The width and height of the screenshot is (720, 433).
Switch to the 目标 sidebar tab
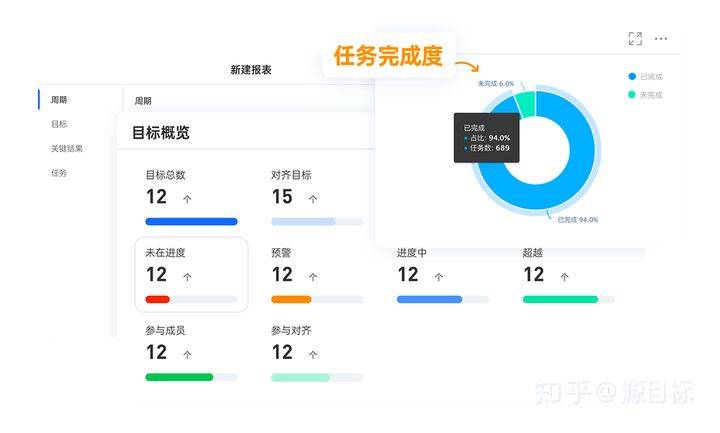click(59, 124)
